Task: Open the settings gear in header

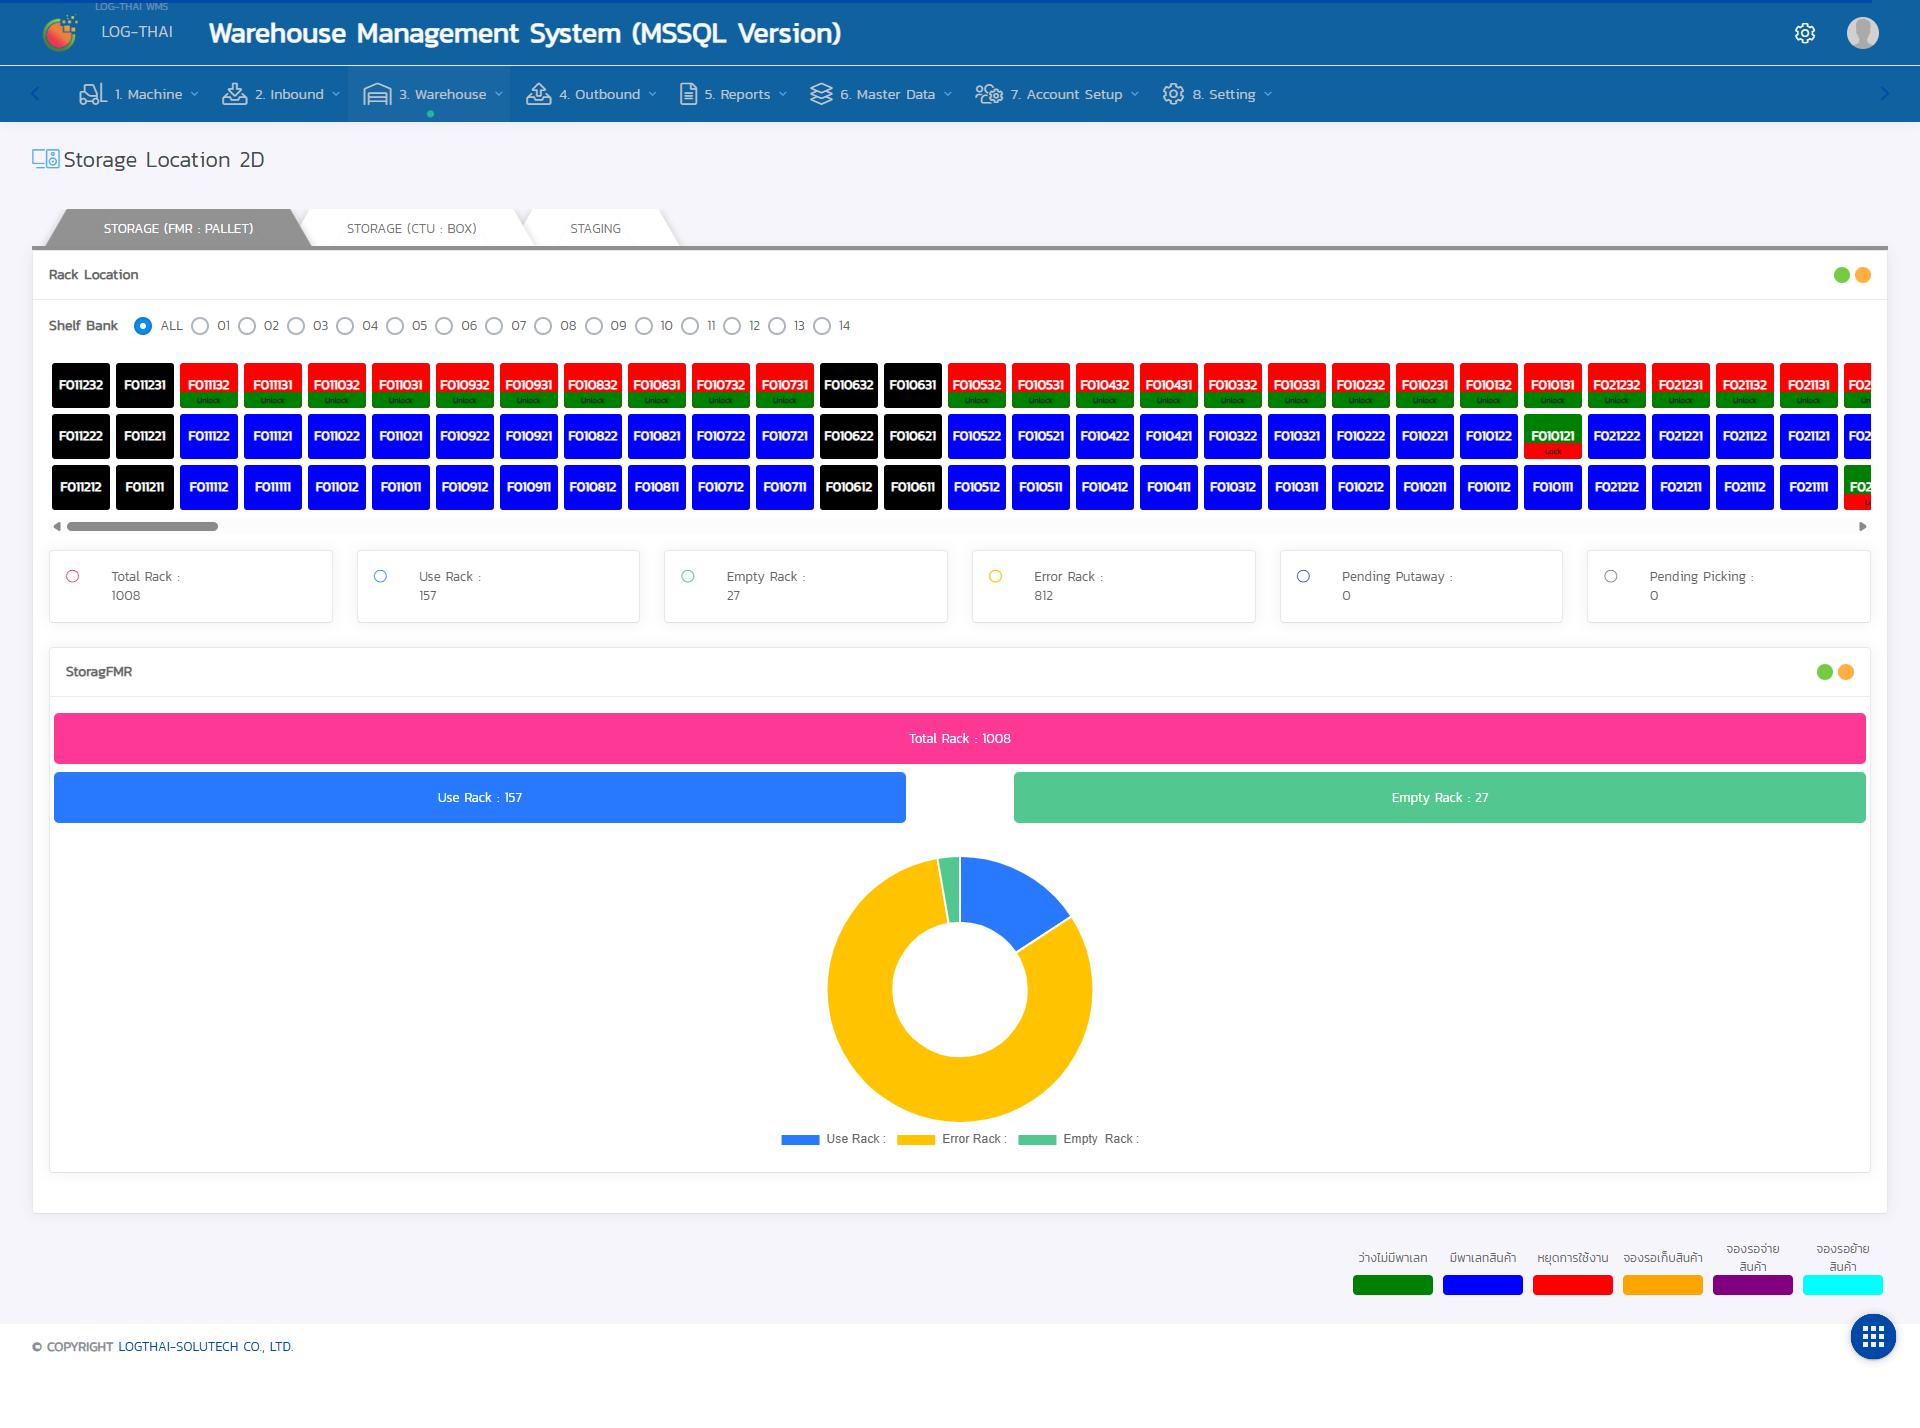Action: (x=1805, y=33)
